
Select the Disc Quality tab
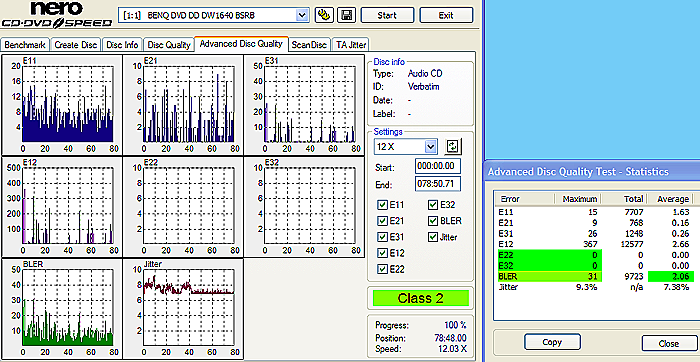169,45
